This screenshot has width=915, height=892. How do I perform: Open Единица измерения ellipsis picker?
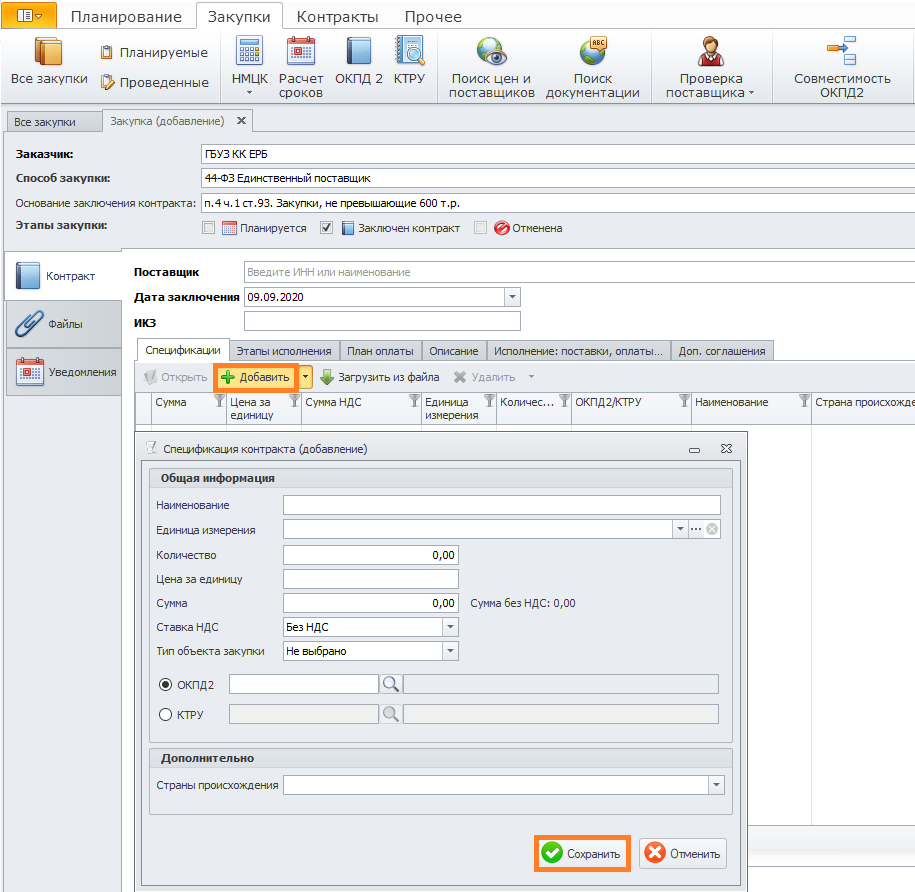tap(696, 529)
